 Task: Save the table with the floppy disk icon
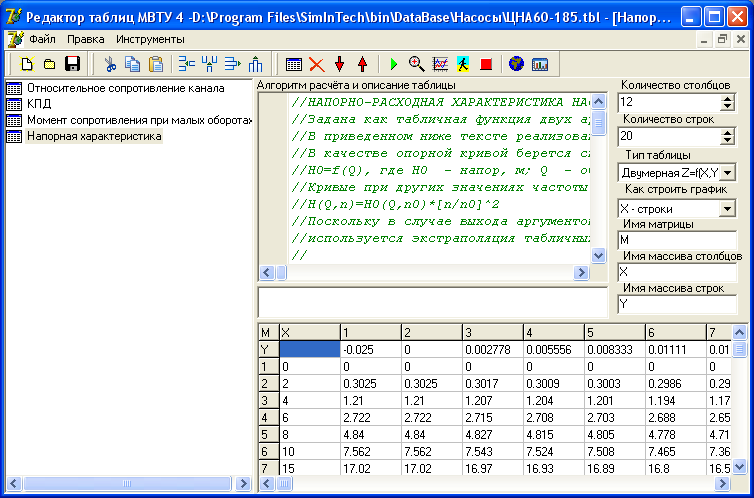point(72,64)
